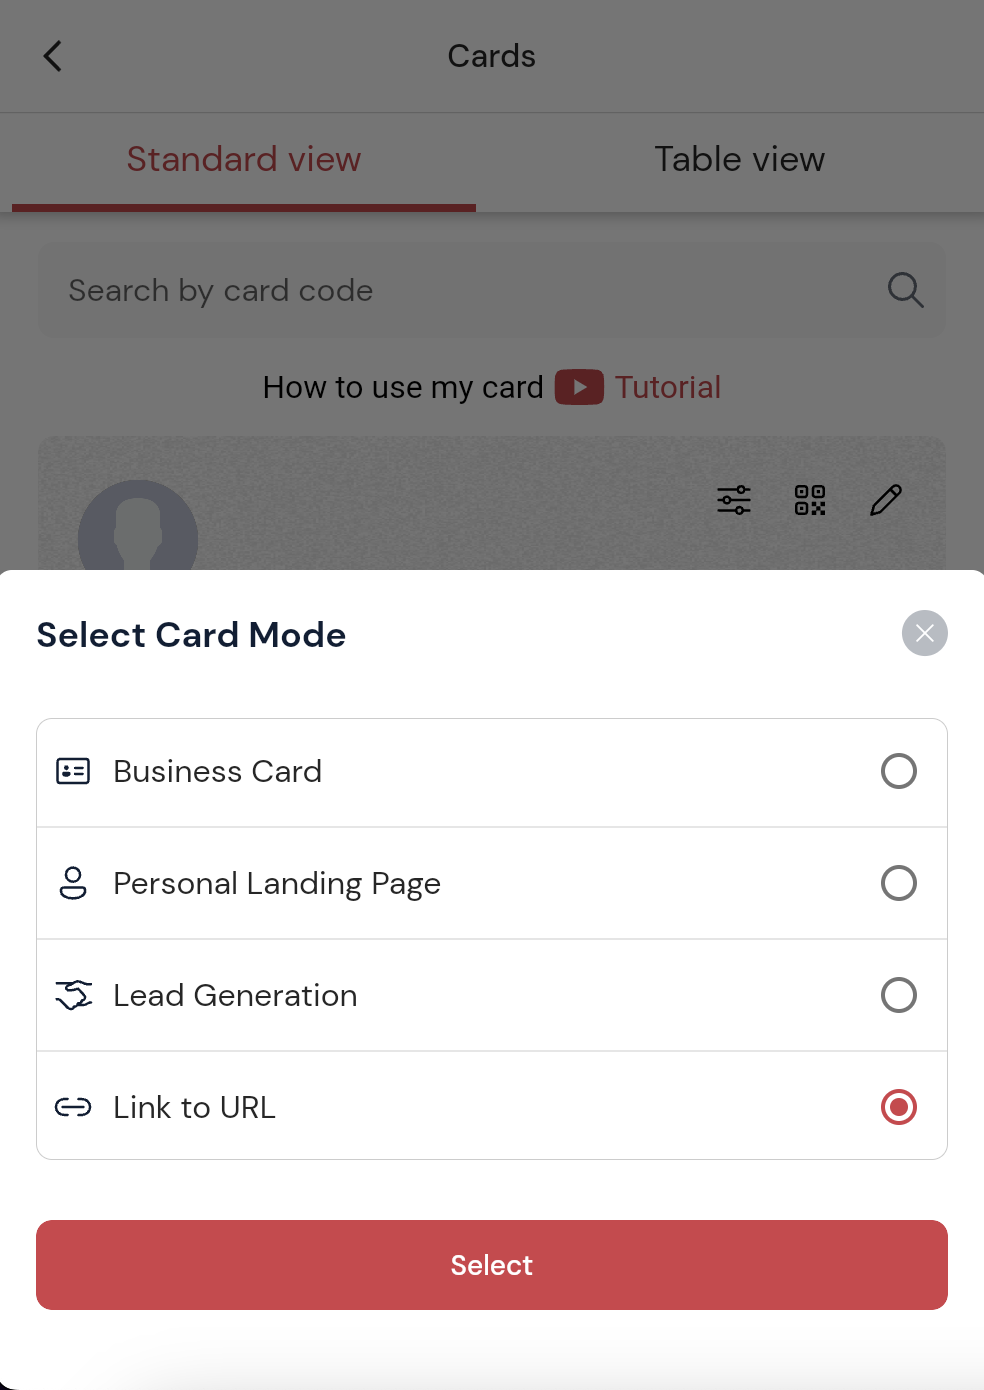Viewport: 984px width, 1390px height.
Task: Click the YouTube play icon
Action: [x=579, y=387]
